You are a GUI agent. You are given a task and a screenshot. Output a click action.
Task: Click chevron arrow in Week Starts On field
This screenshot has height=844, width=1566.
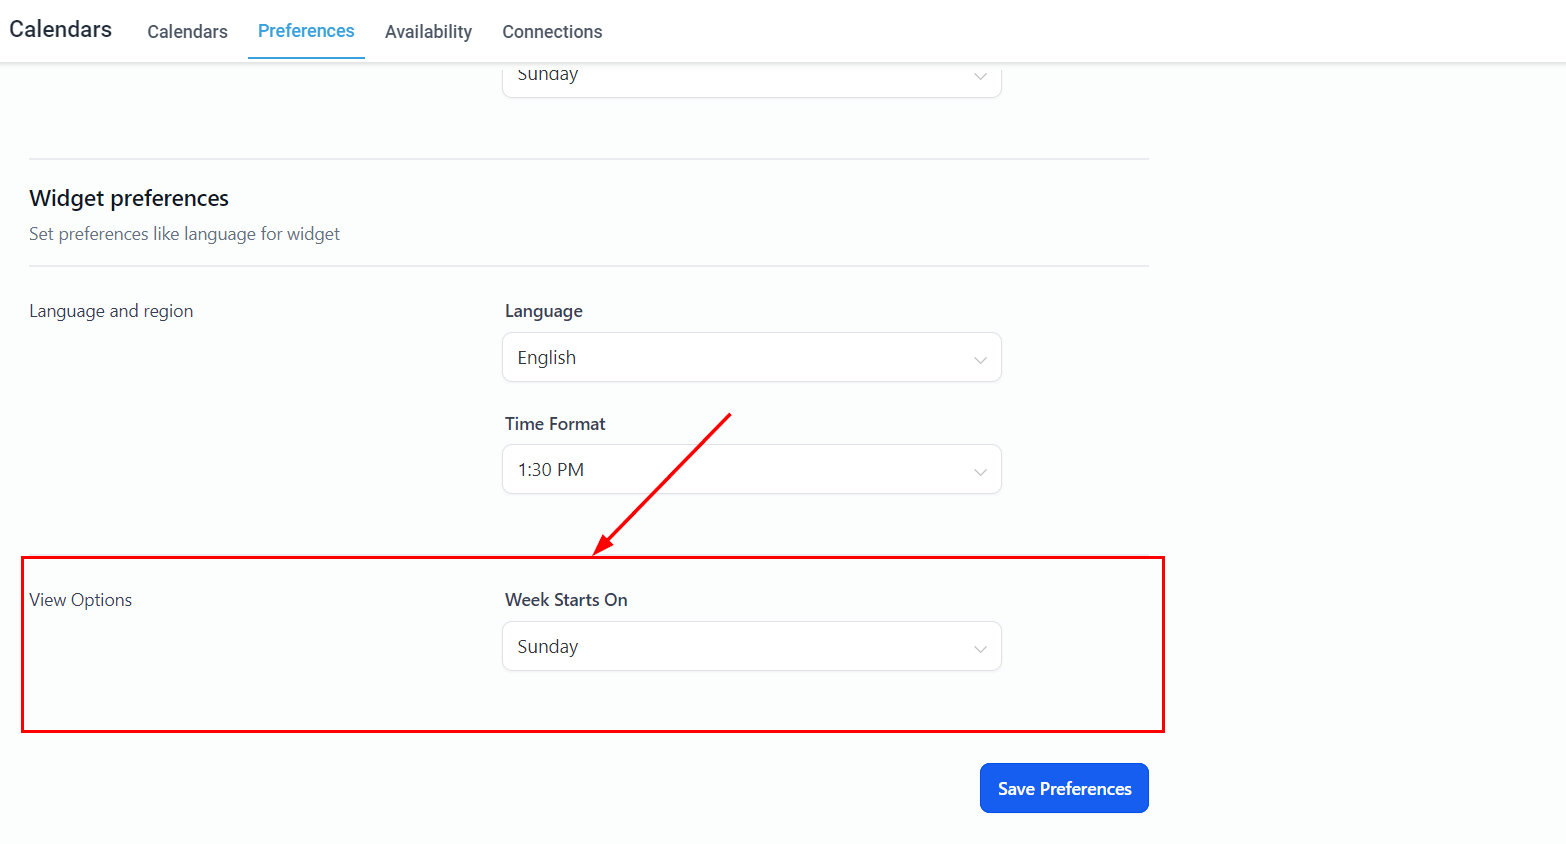tap(980, 649)
